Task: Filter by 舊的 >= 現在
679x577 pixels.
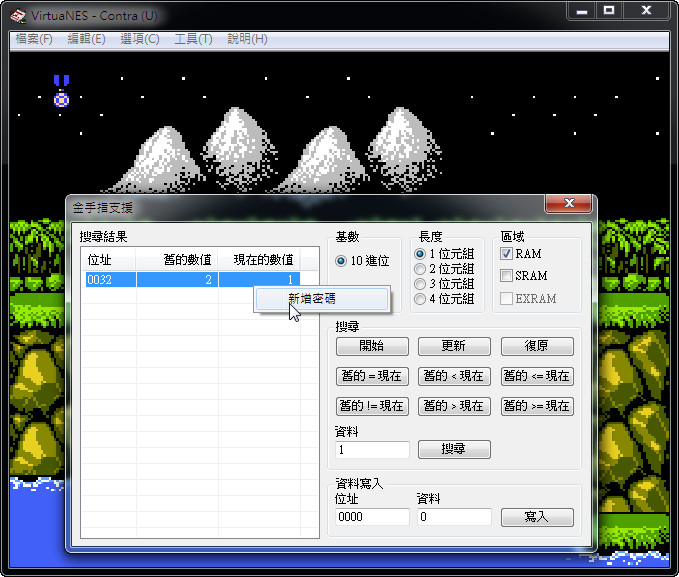Action: (537, 406)
